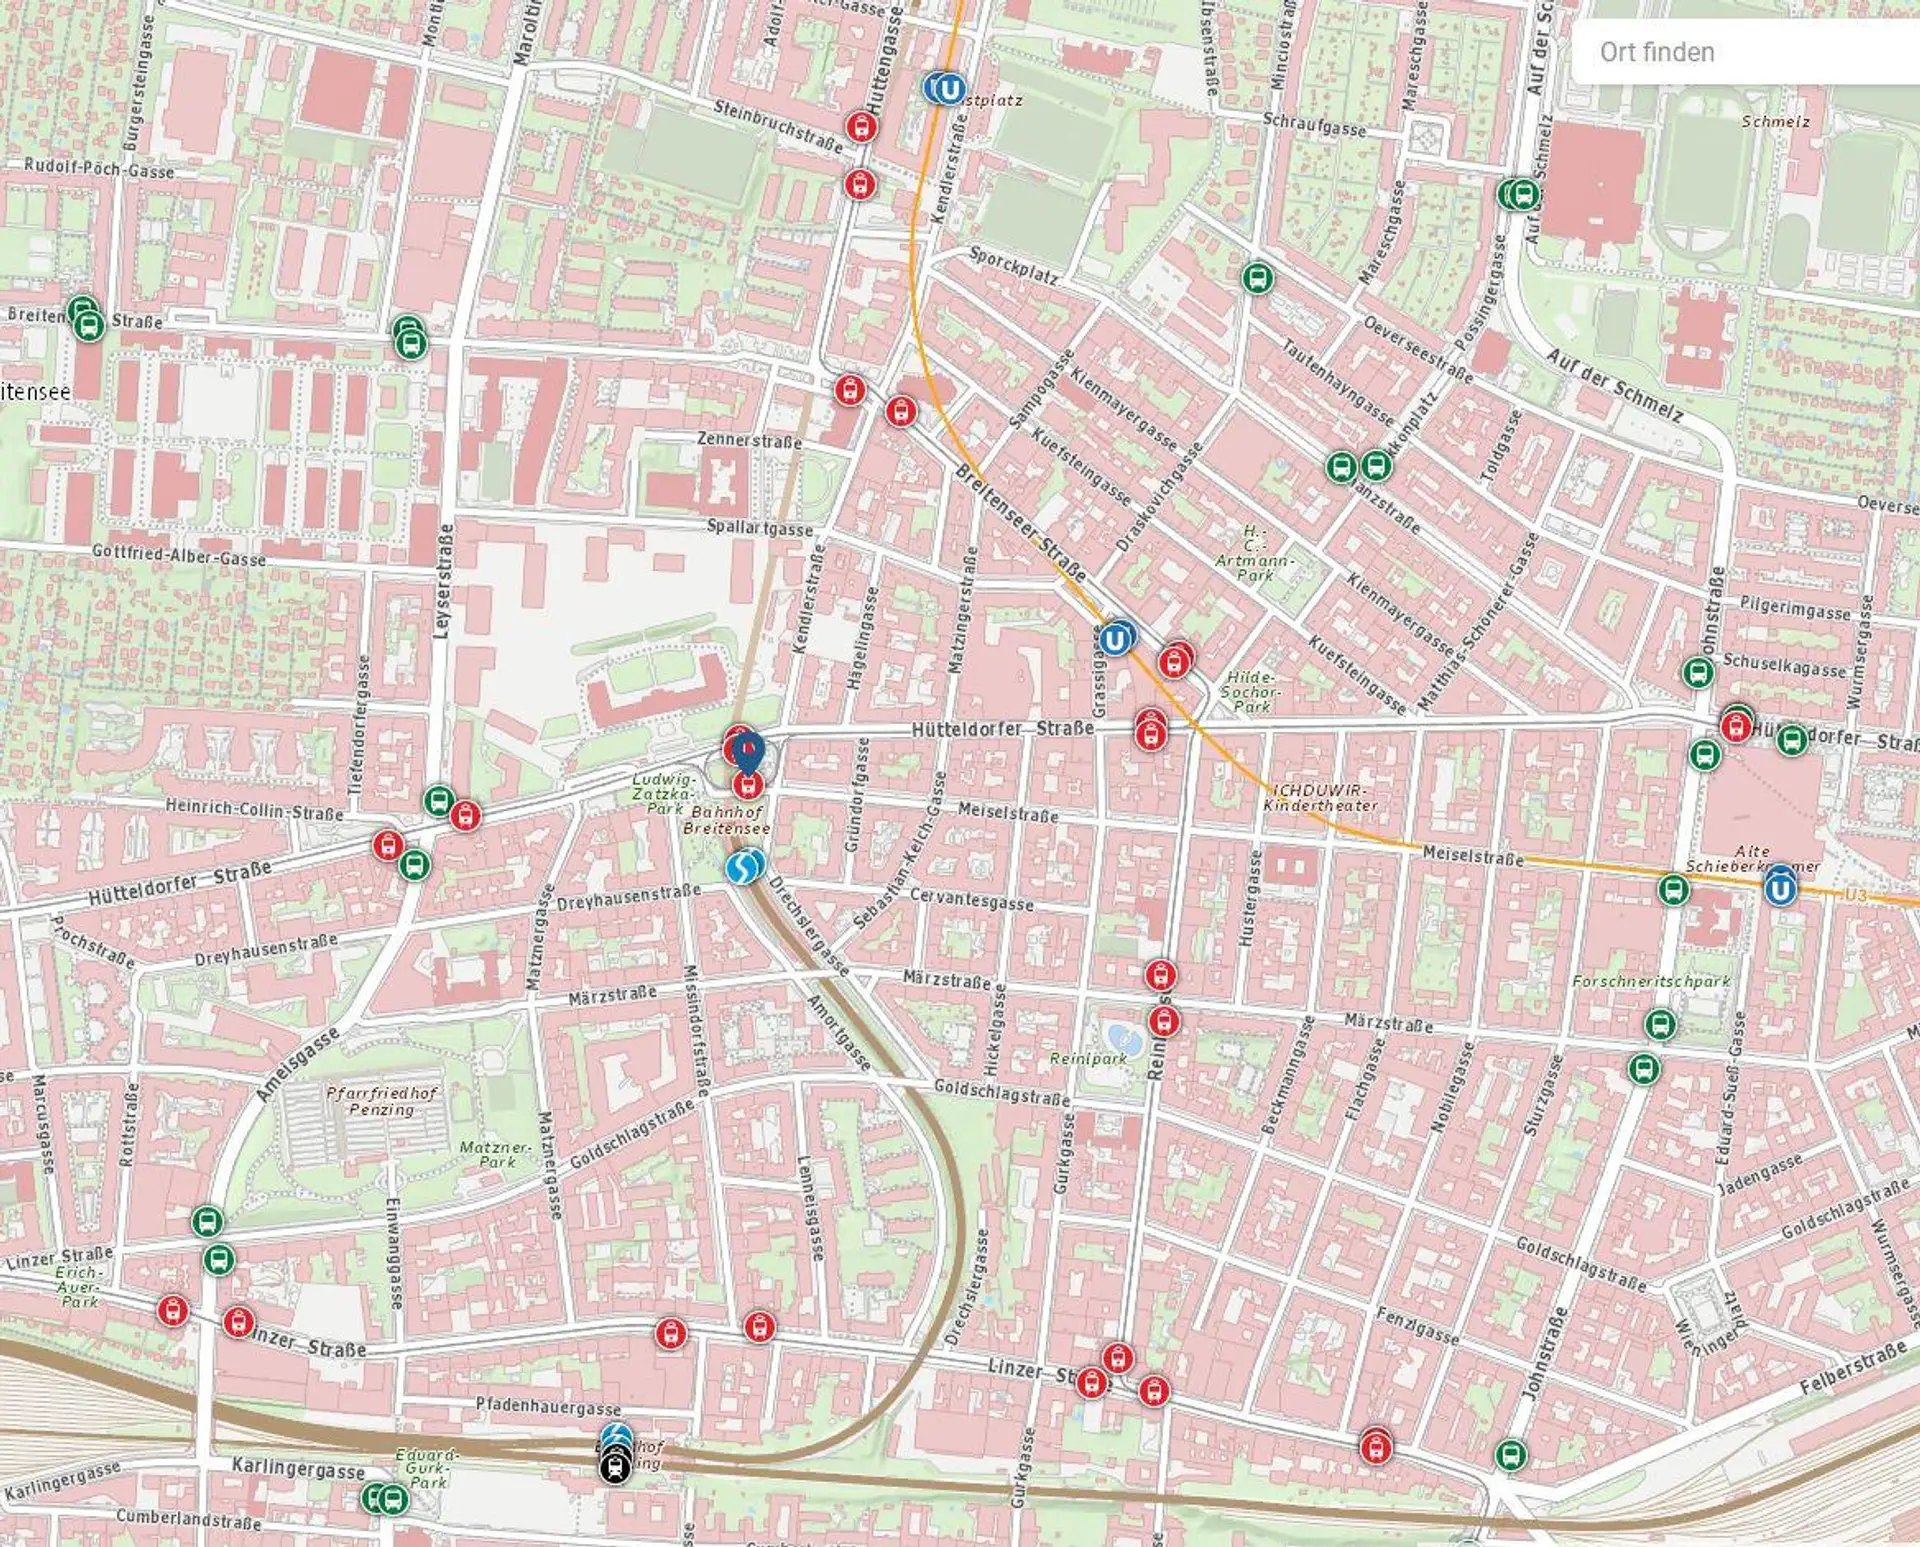Click the black train icon at Bahnhof Penzing
The image size is (1920, 1547).
(x=616, y=1467)
